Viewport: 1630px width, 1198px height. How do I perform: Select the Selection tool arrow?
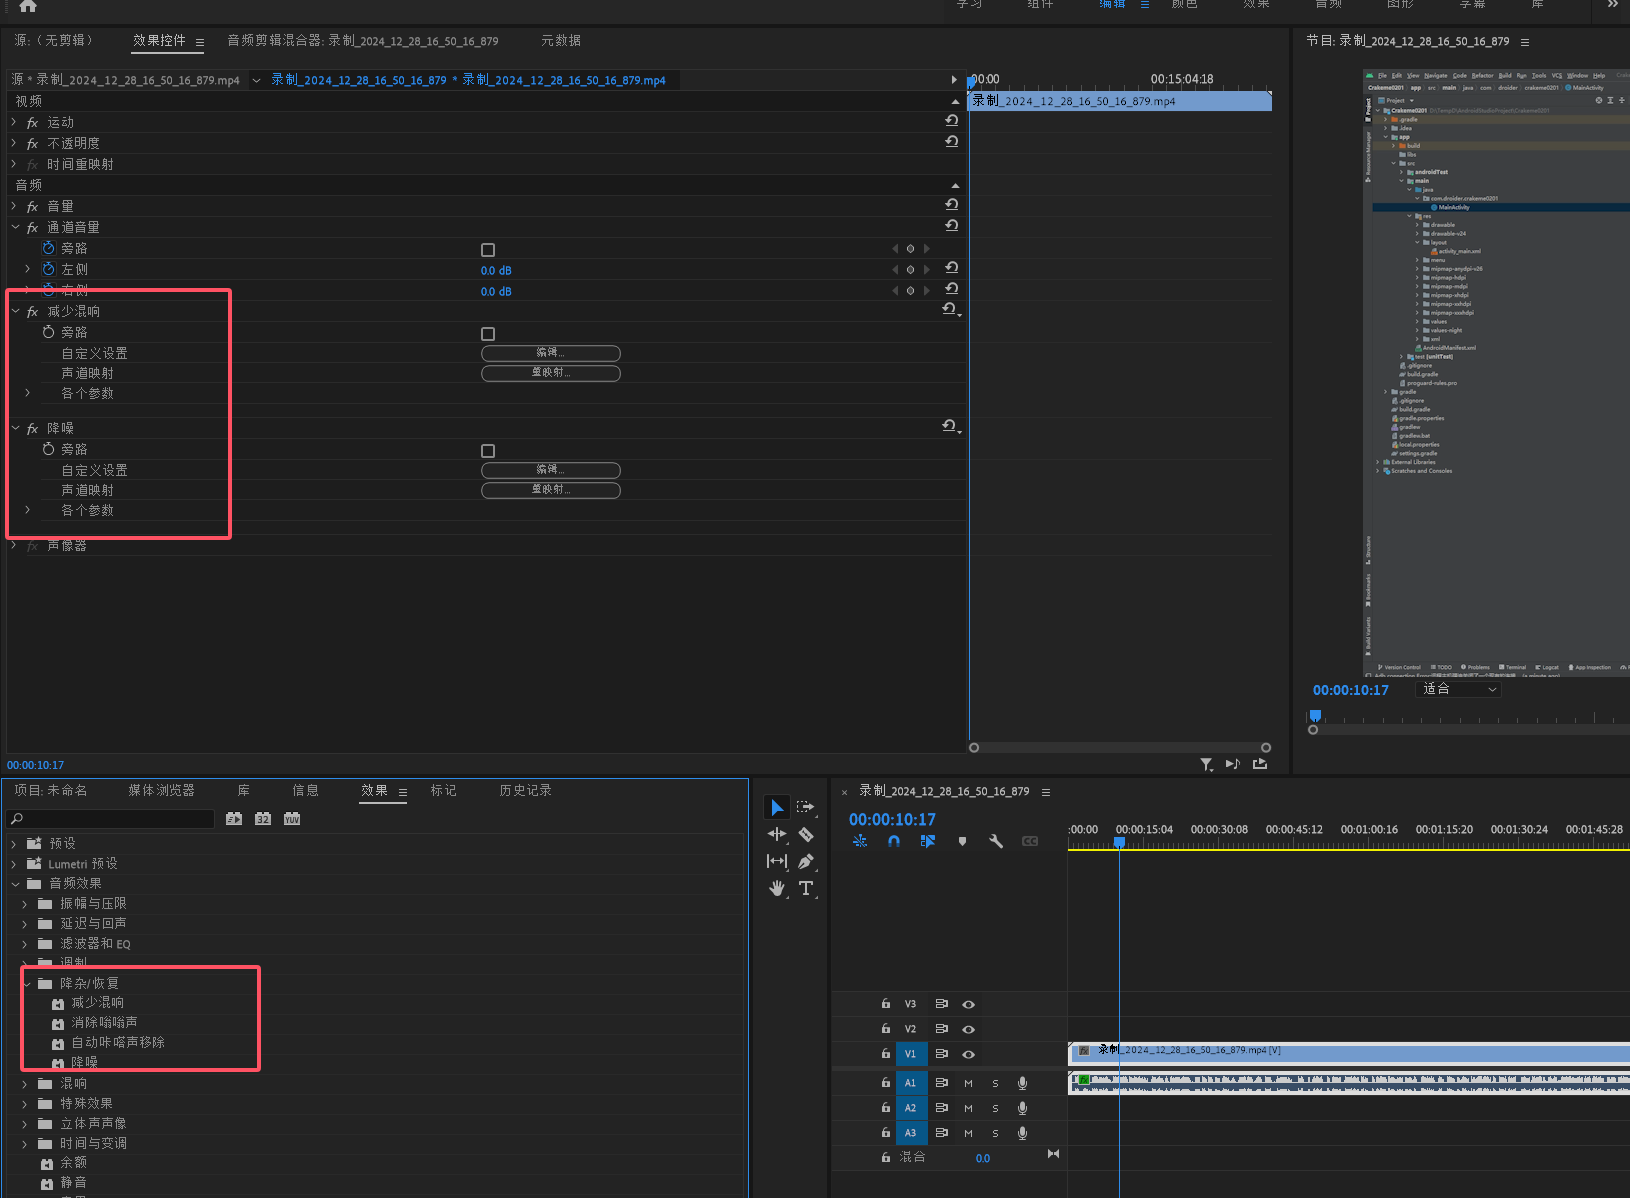(777, 807)
